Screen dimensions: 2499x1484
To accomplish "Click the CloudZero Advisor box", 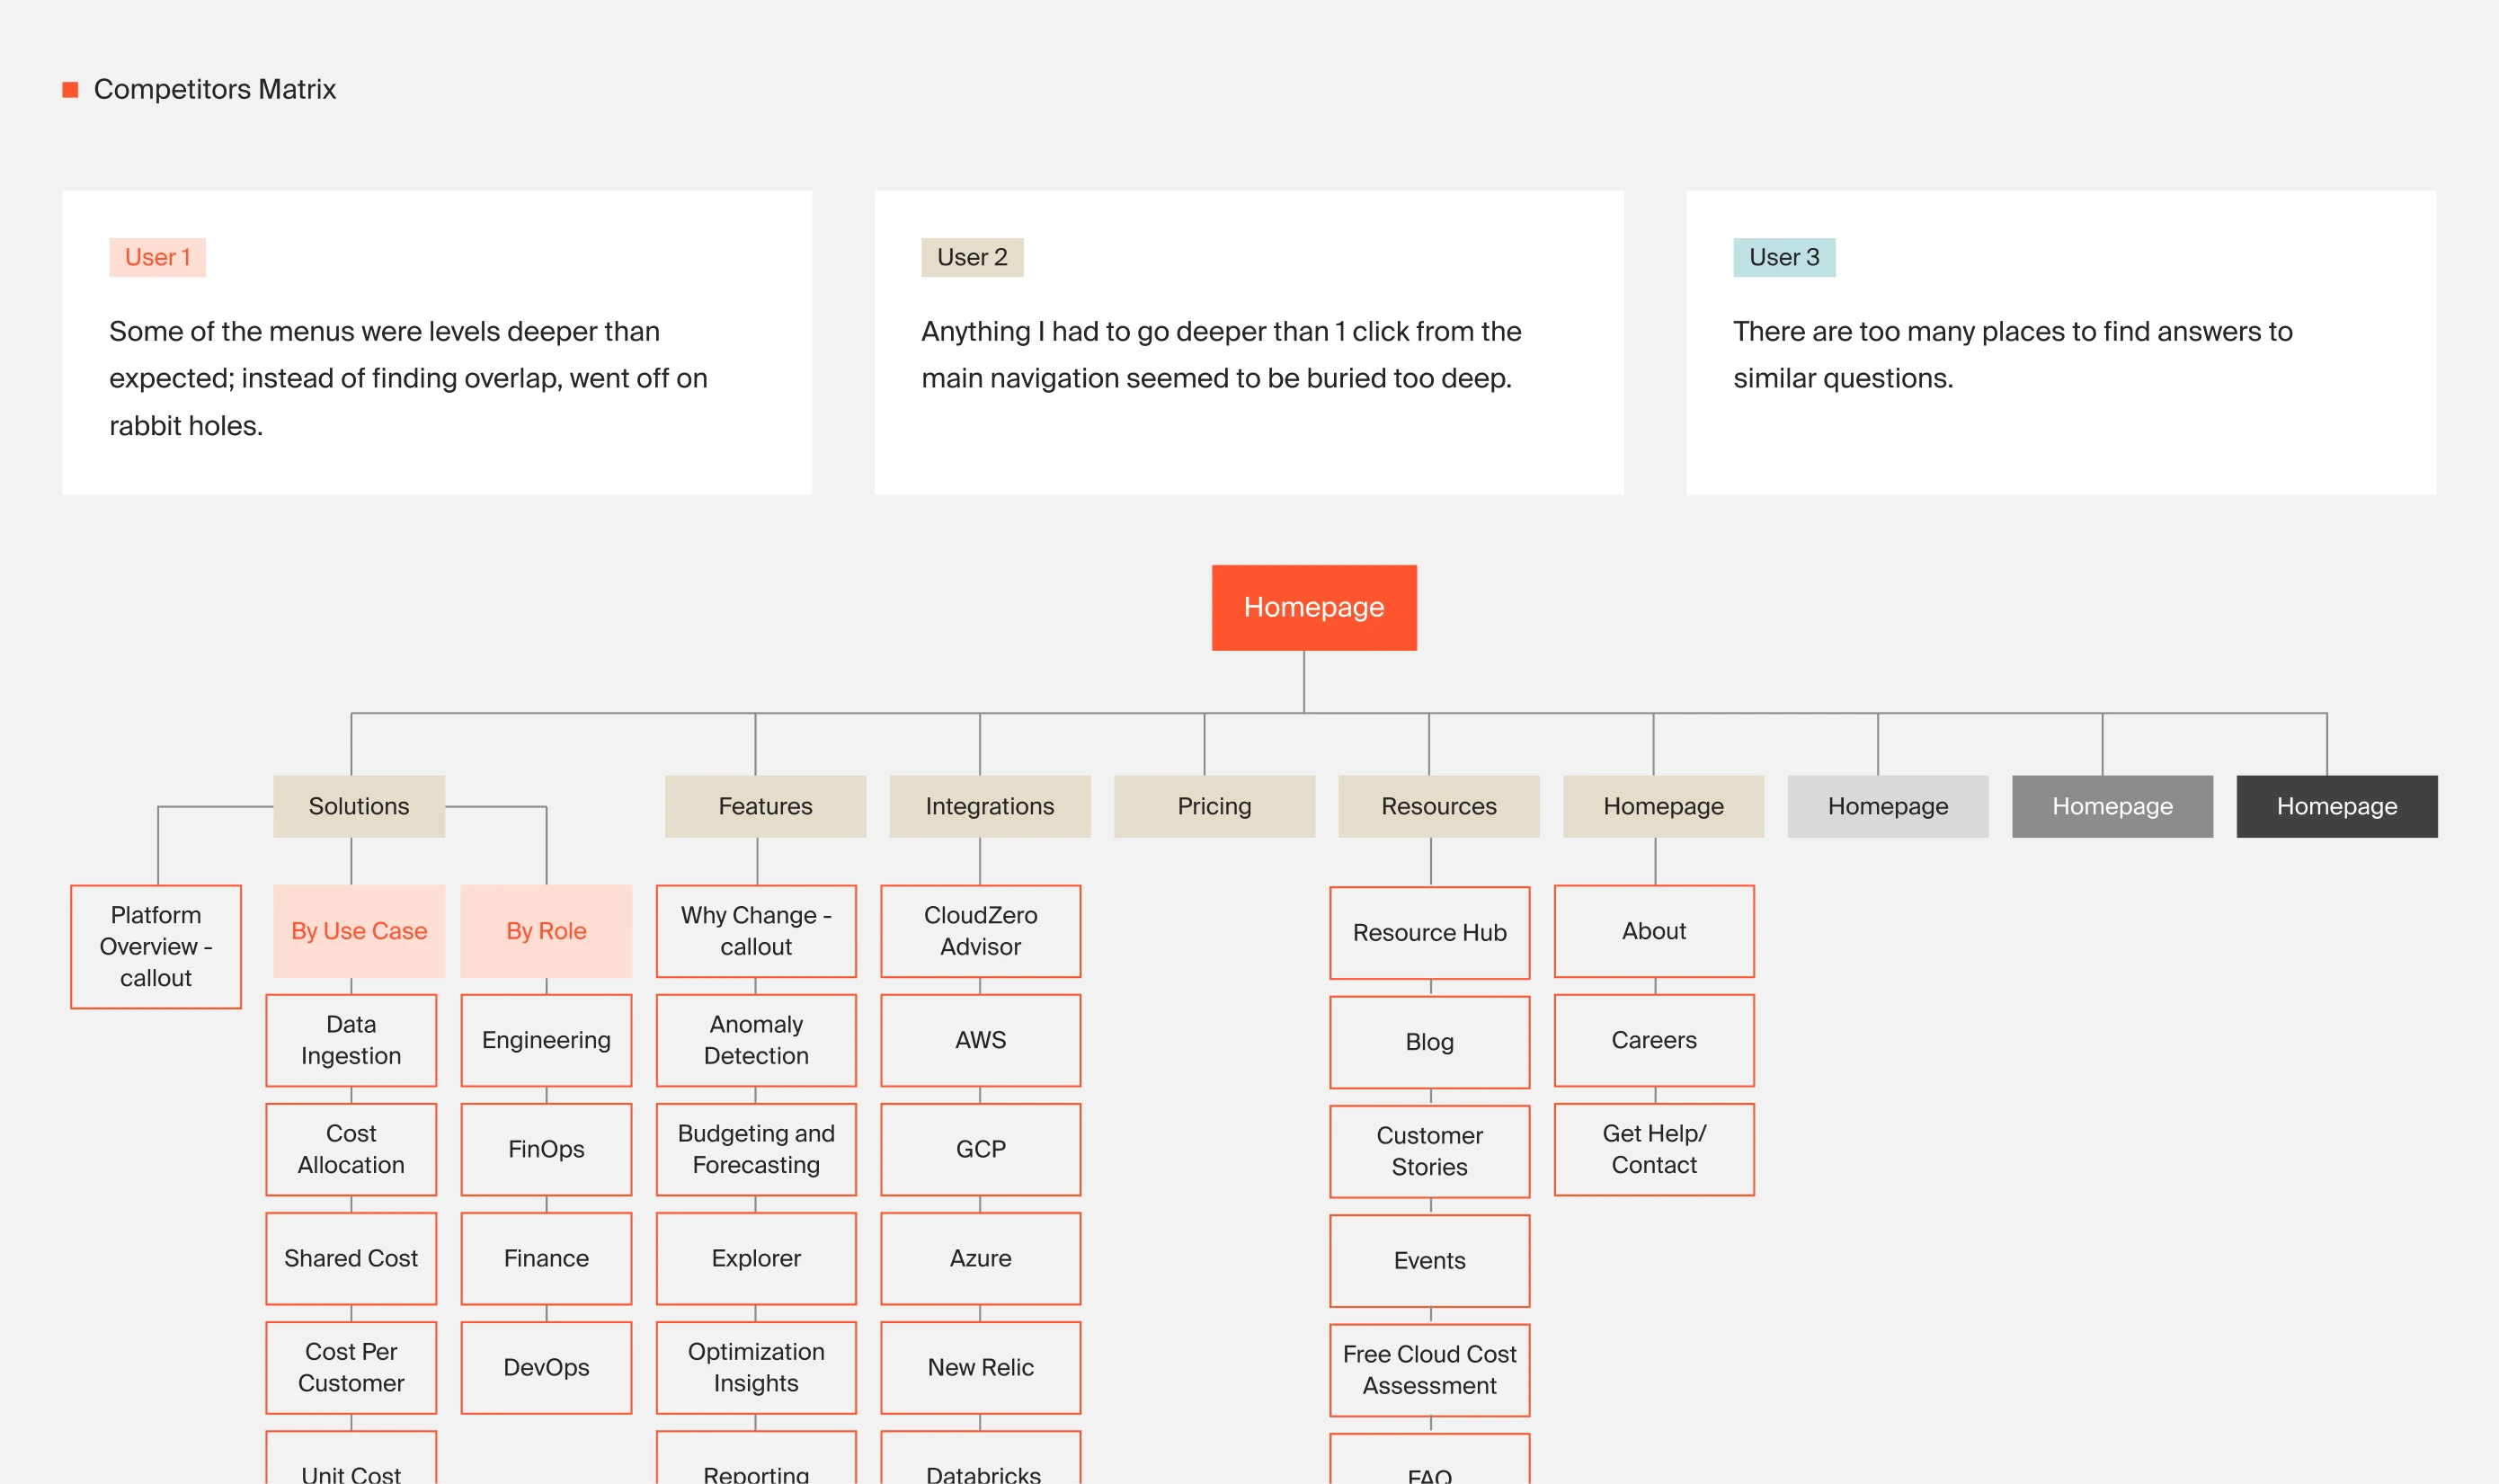I will pyautogui.click(x=980, y=931).
